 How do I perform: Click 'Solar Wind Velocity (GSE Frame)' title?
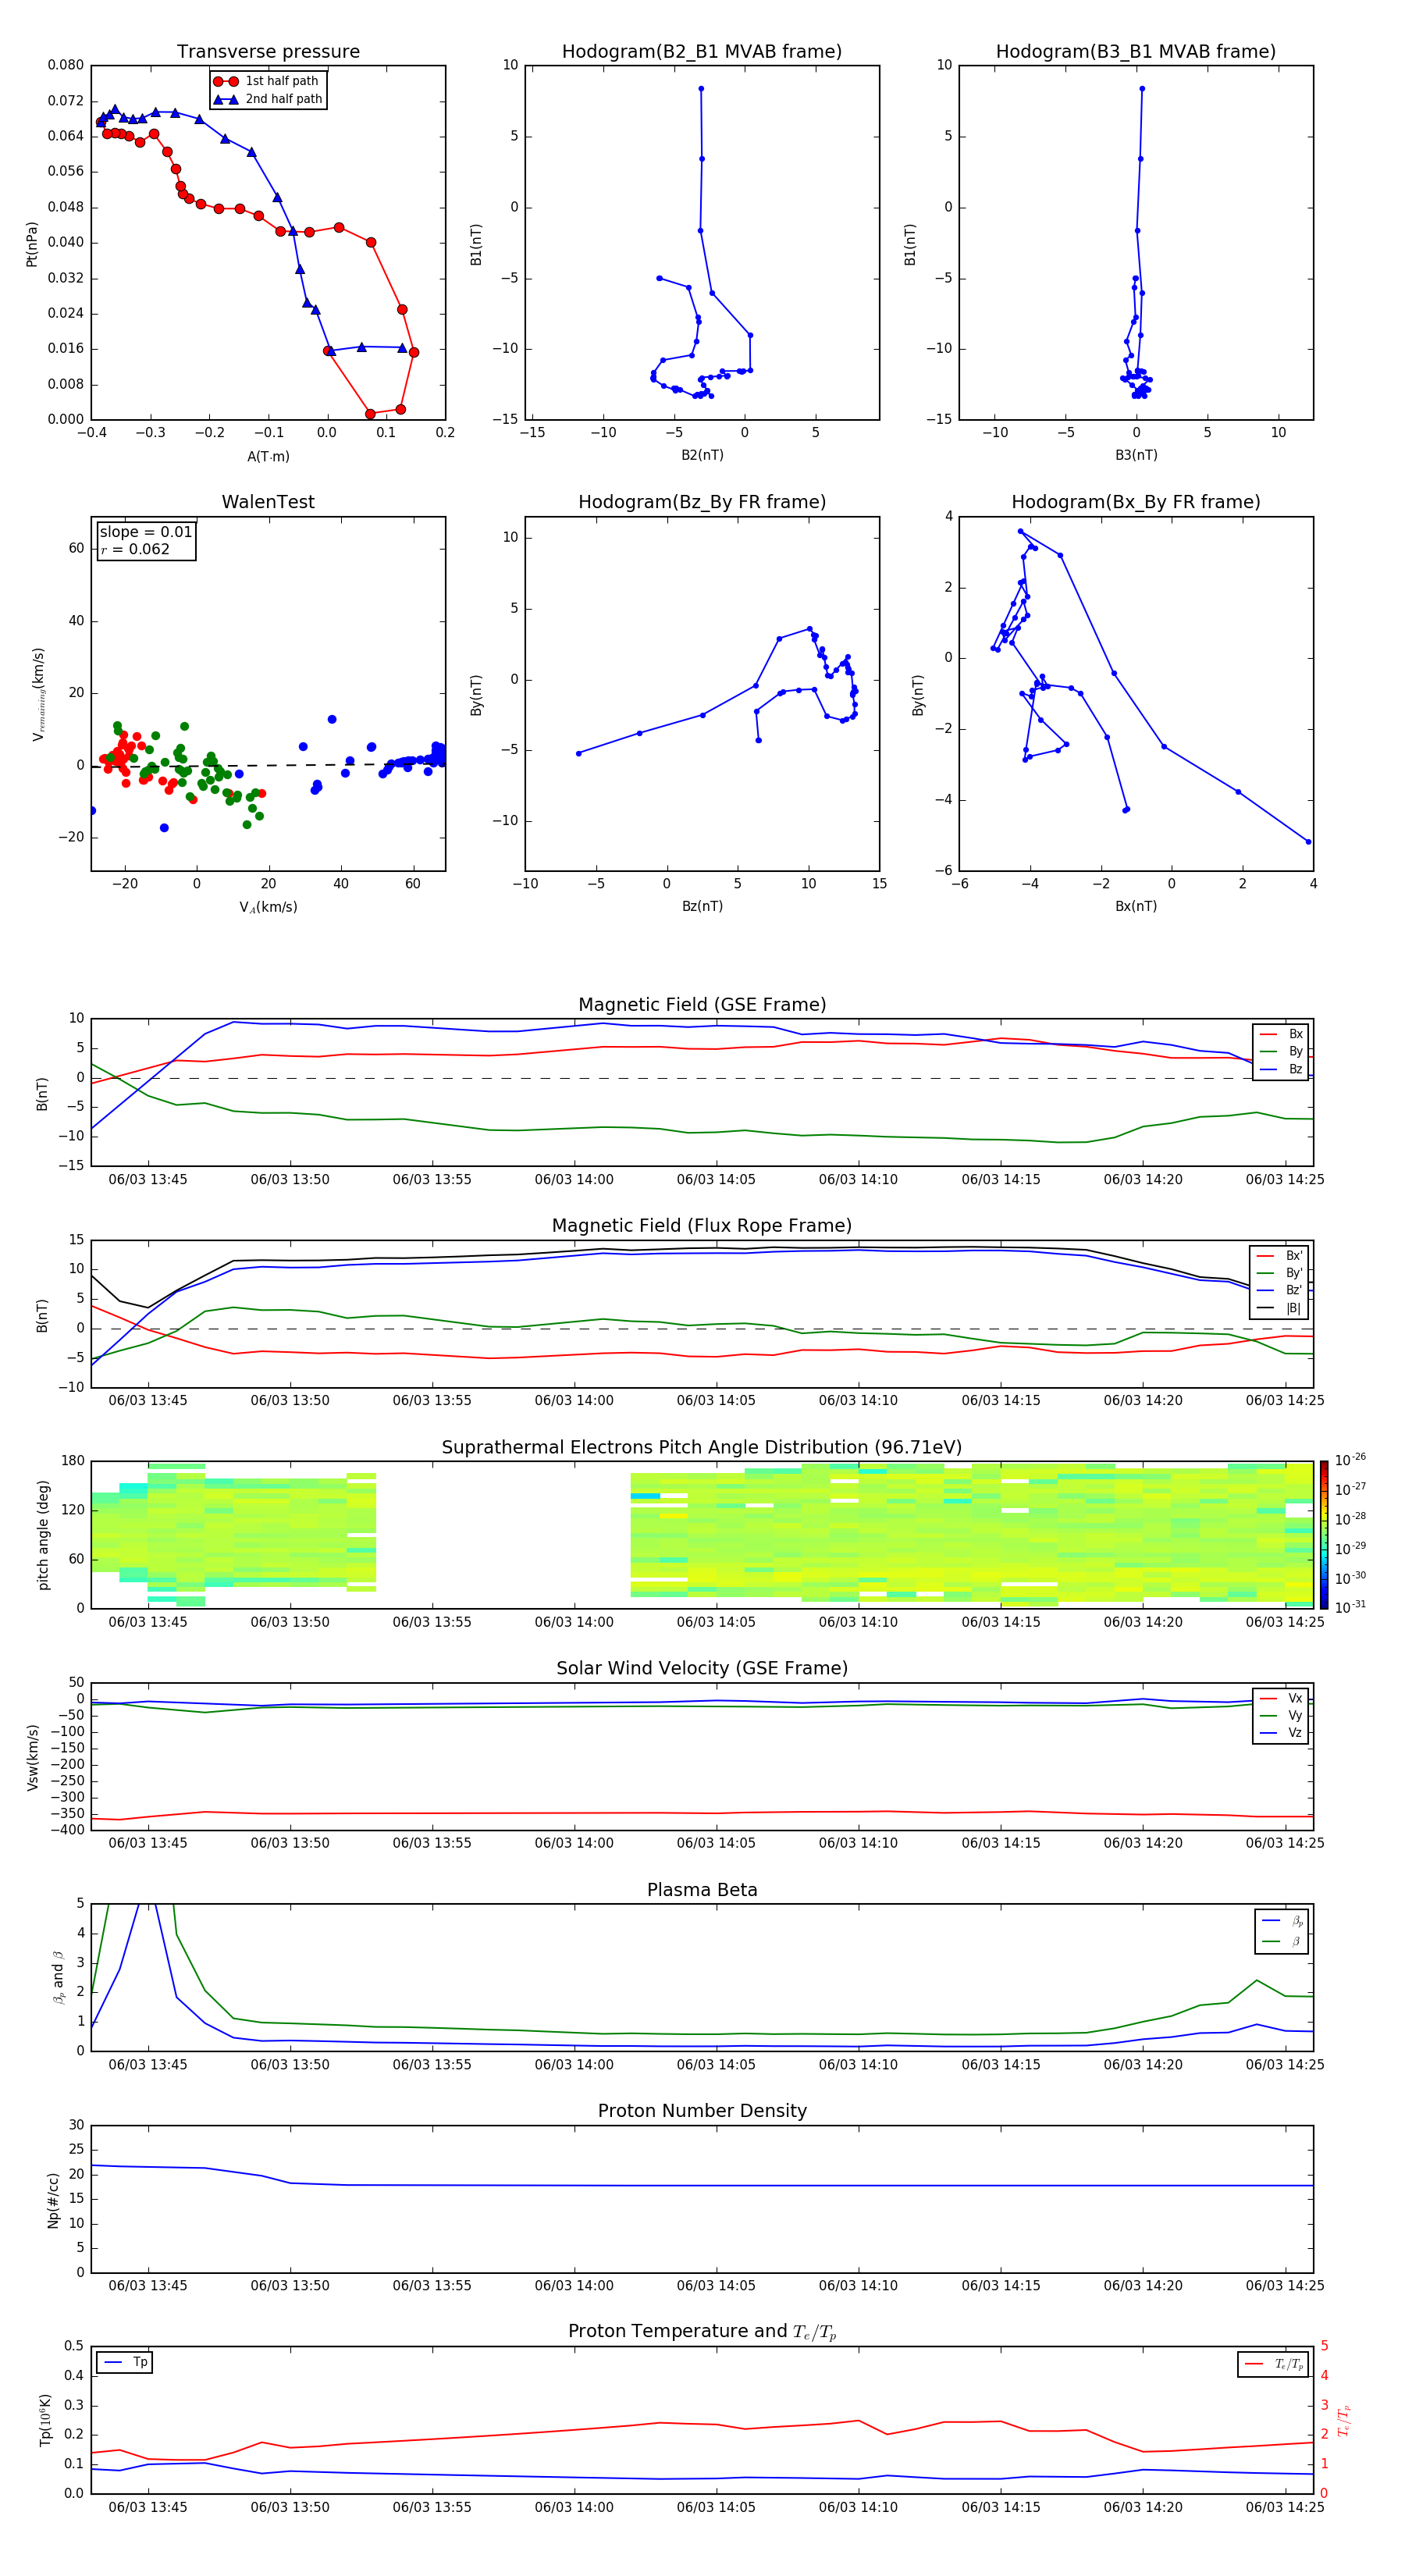702,1668
